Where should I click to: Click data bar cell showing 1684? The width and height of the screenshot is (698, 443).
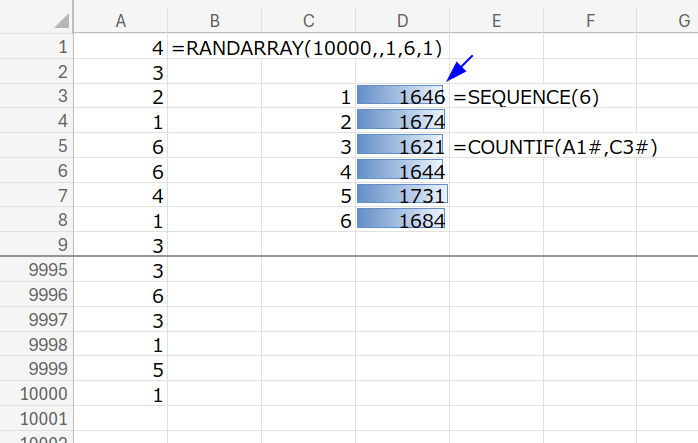click(x=401, y=220)
